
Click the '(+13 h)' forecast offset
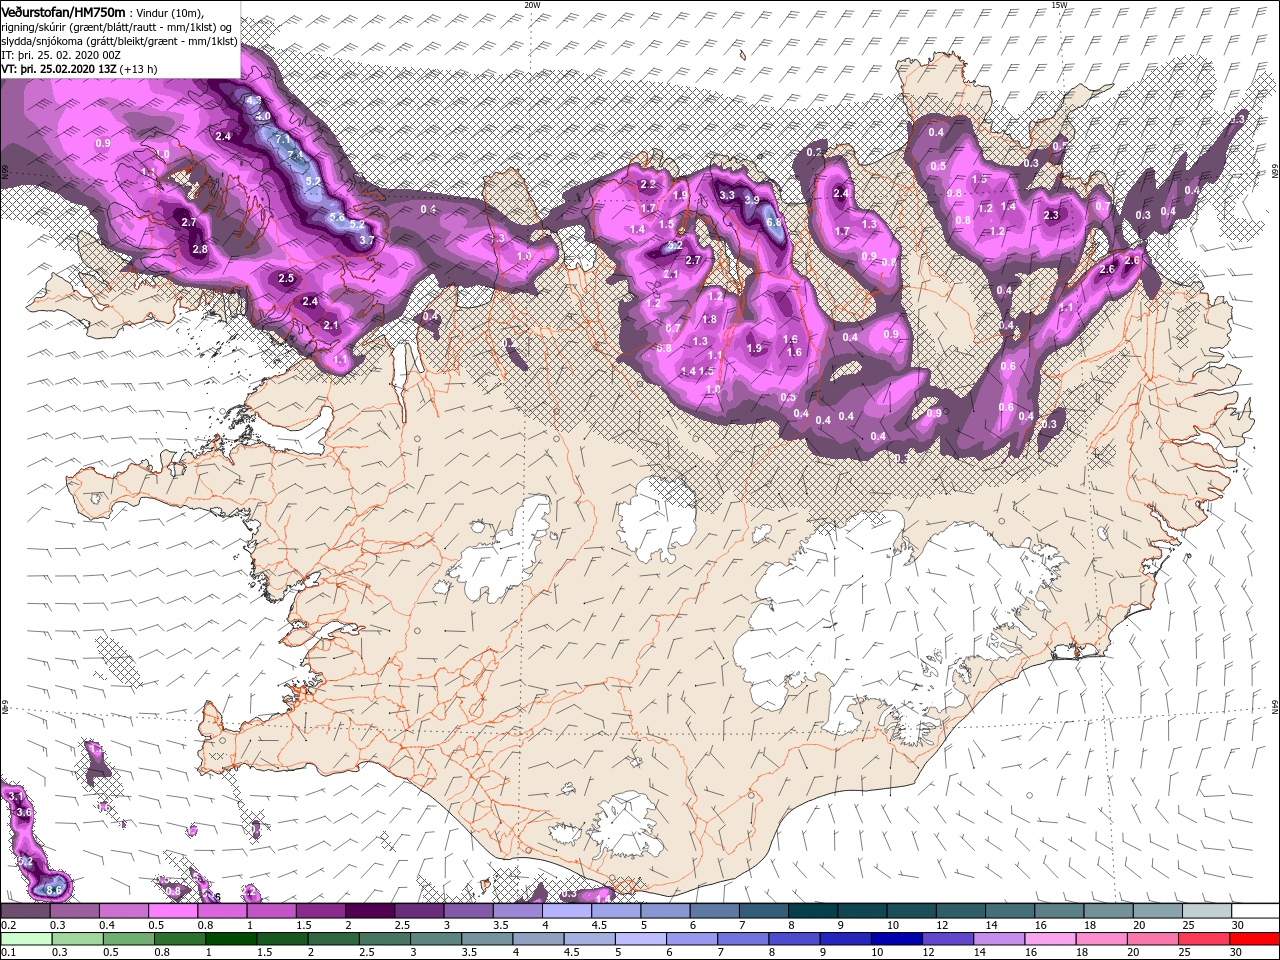pos(139,69)
